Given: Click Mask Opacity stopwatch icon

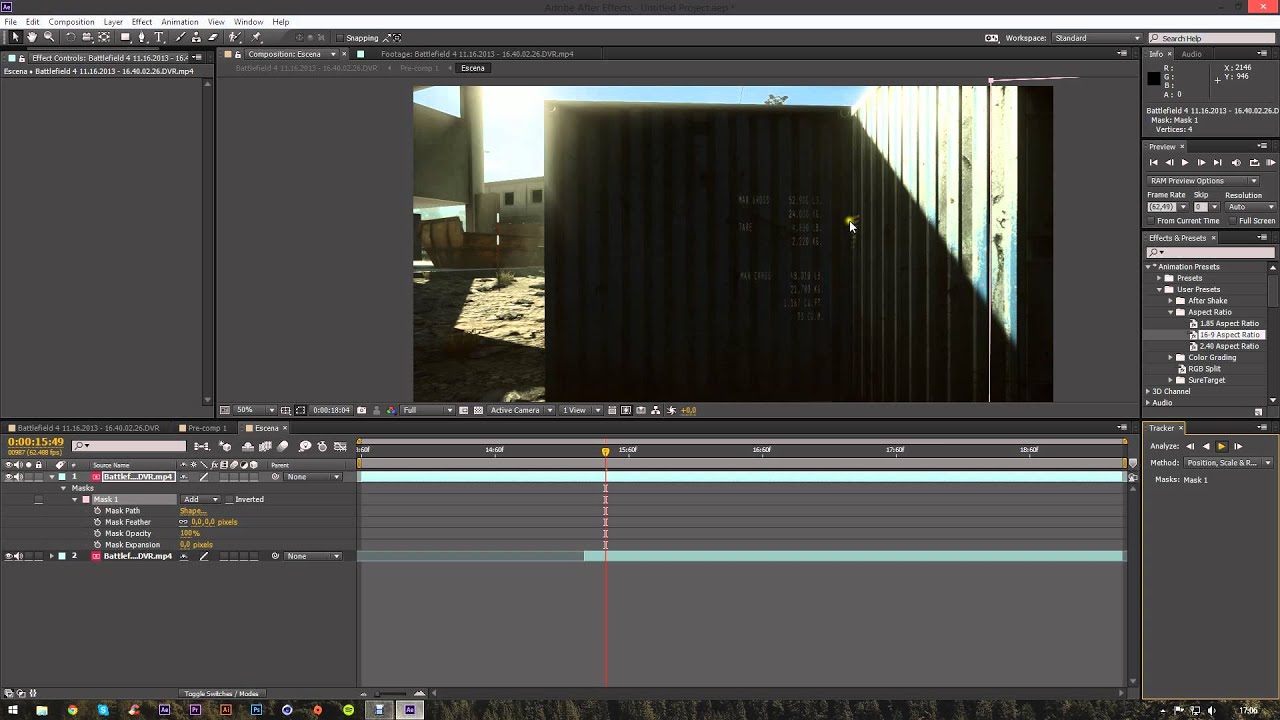Looking at the screenshot, I should click(97, 533).
